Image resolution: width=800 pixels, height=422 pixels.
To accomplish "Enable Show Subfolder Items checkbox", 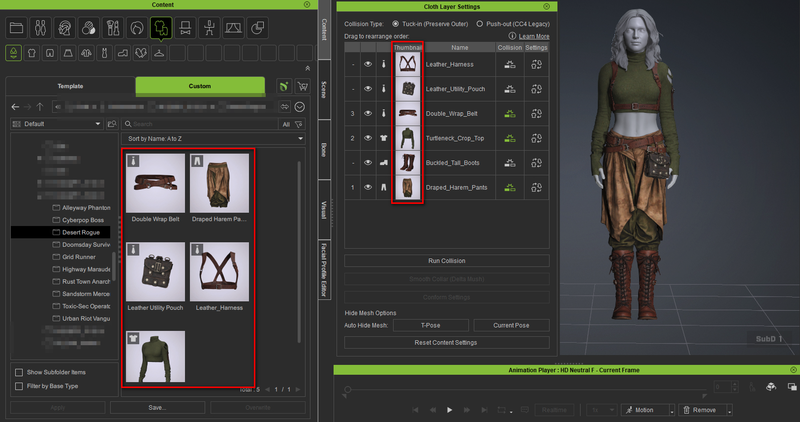I will tap(19, 372).
